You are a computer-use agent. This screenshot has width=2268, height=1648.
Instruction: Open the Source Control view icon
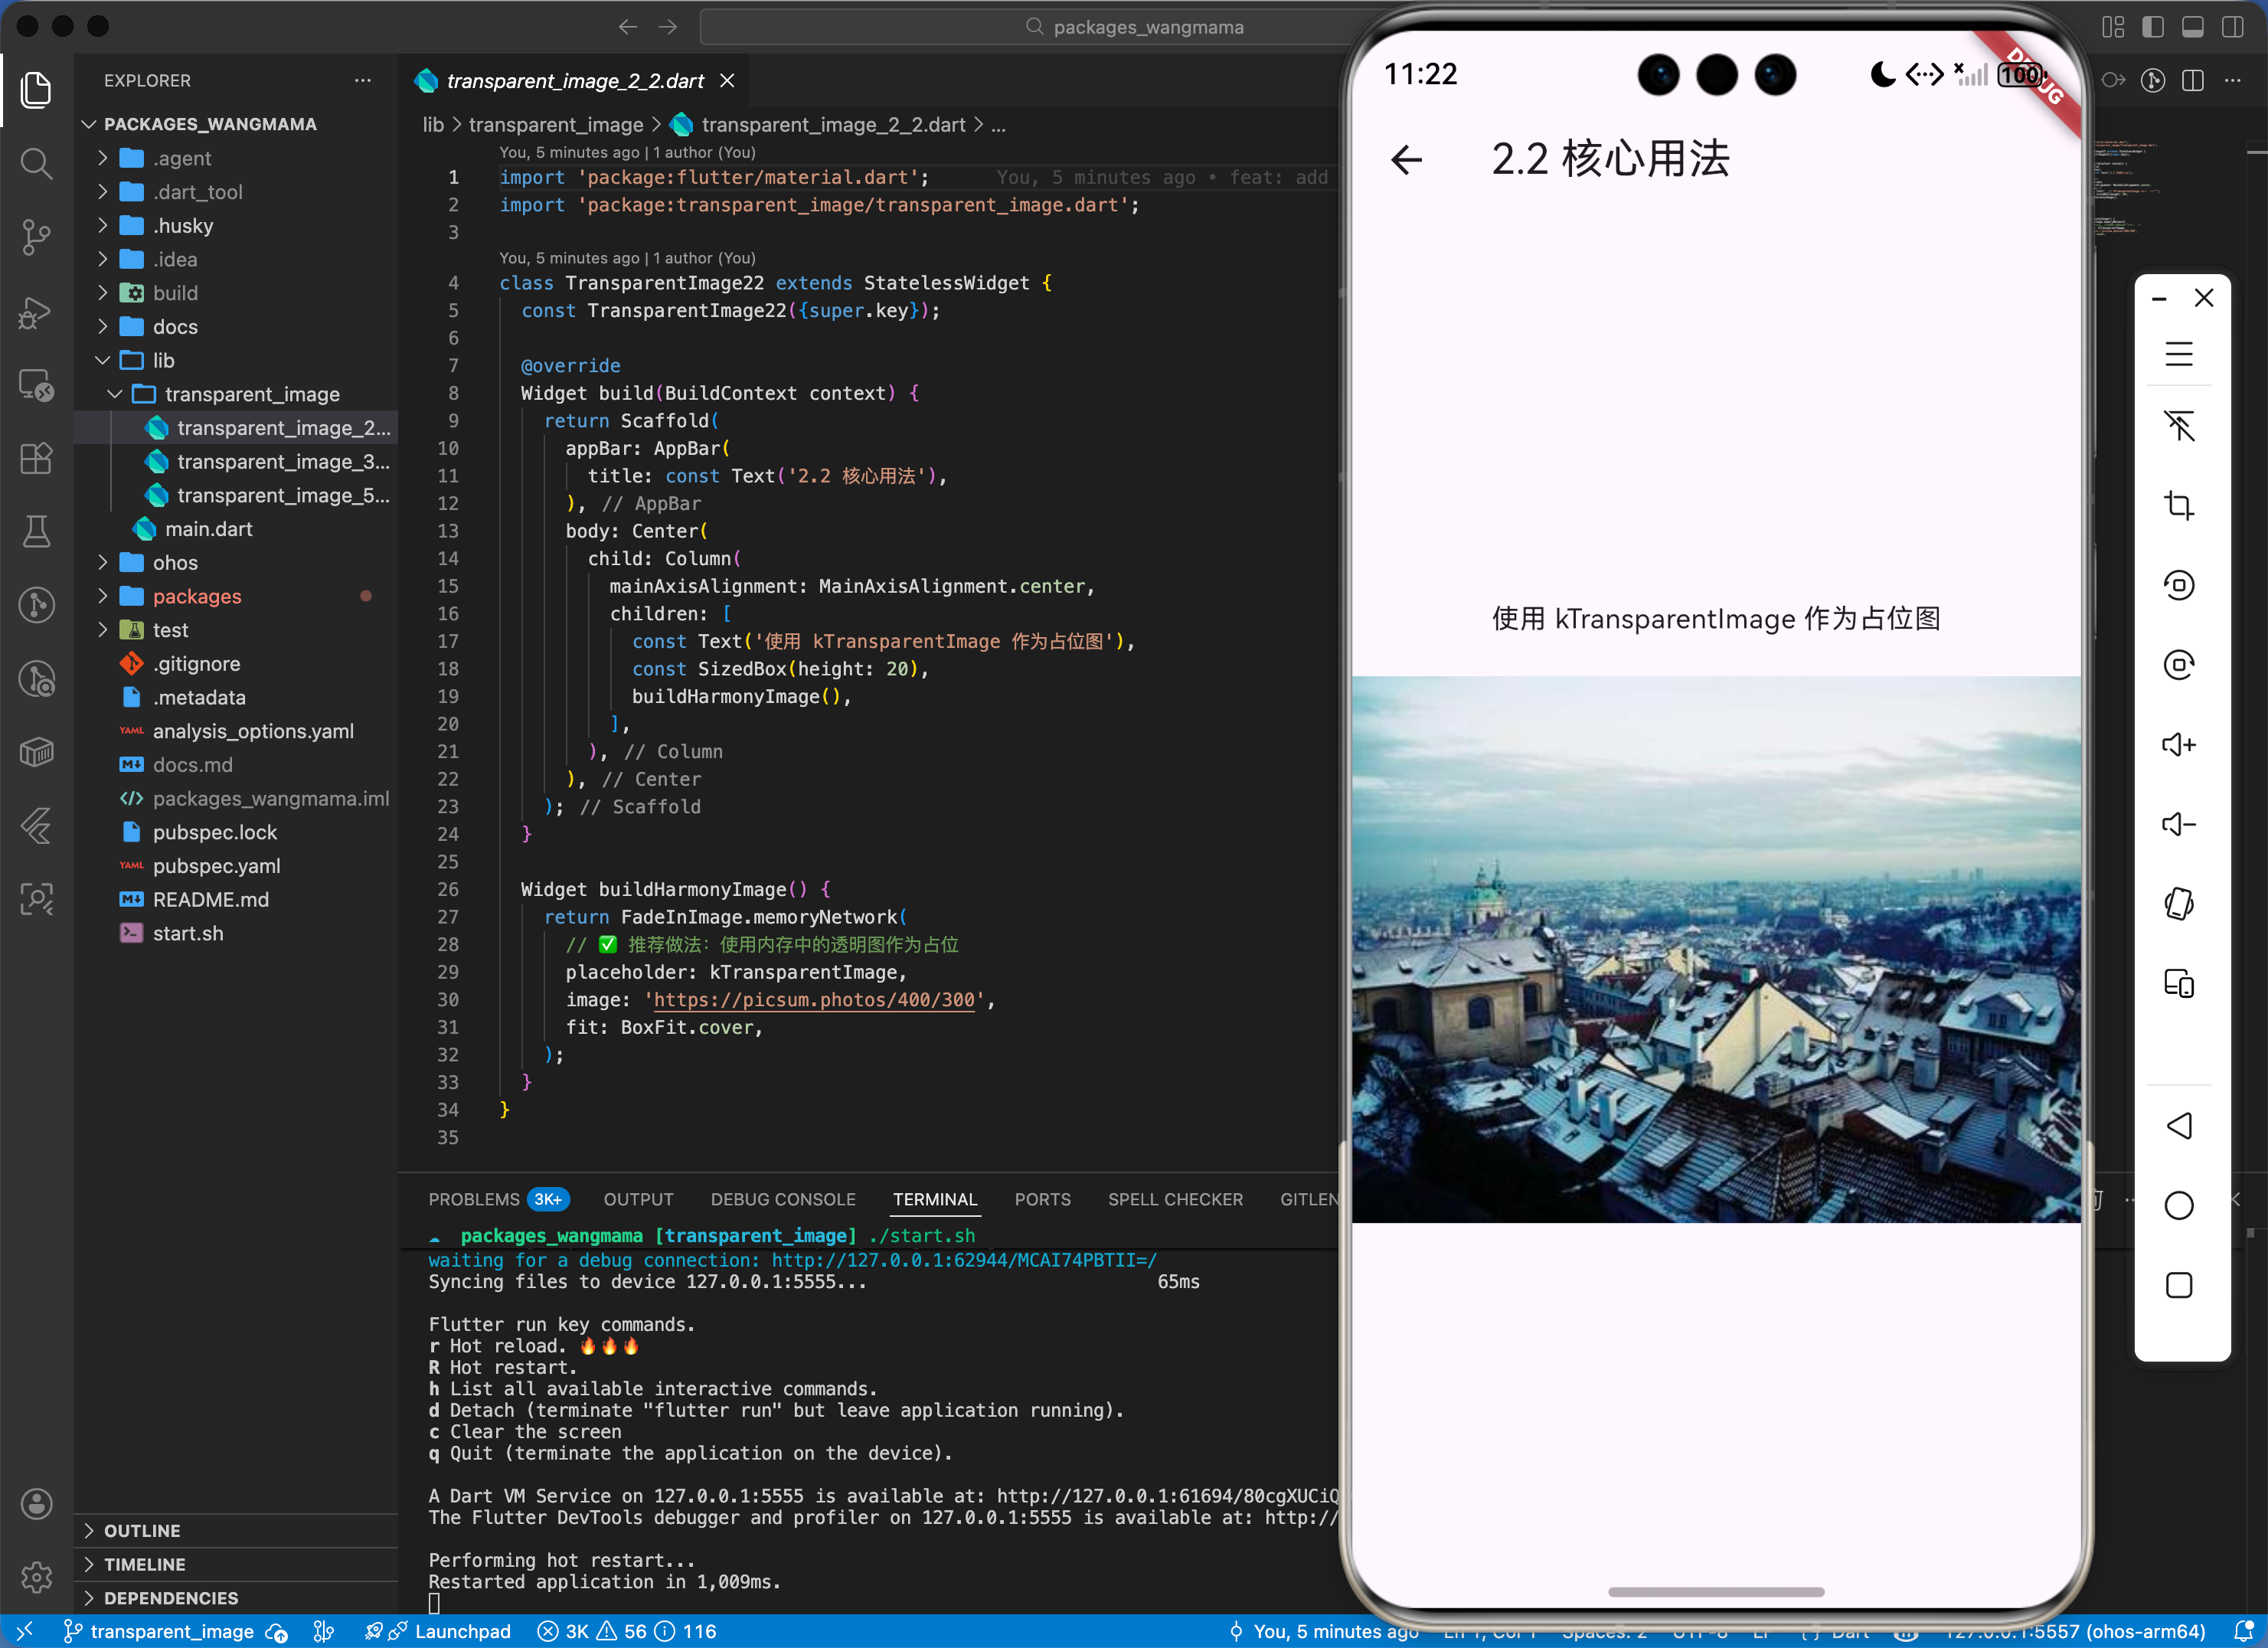[36, 237]
